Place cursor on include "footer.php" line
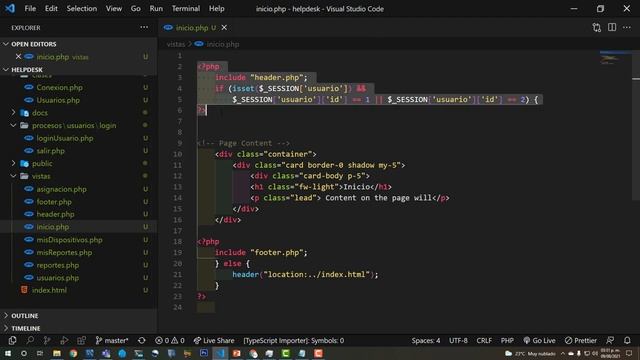The height and width of the screenshot is (360, 640). click(x=261, y=253)
